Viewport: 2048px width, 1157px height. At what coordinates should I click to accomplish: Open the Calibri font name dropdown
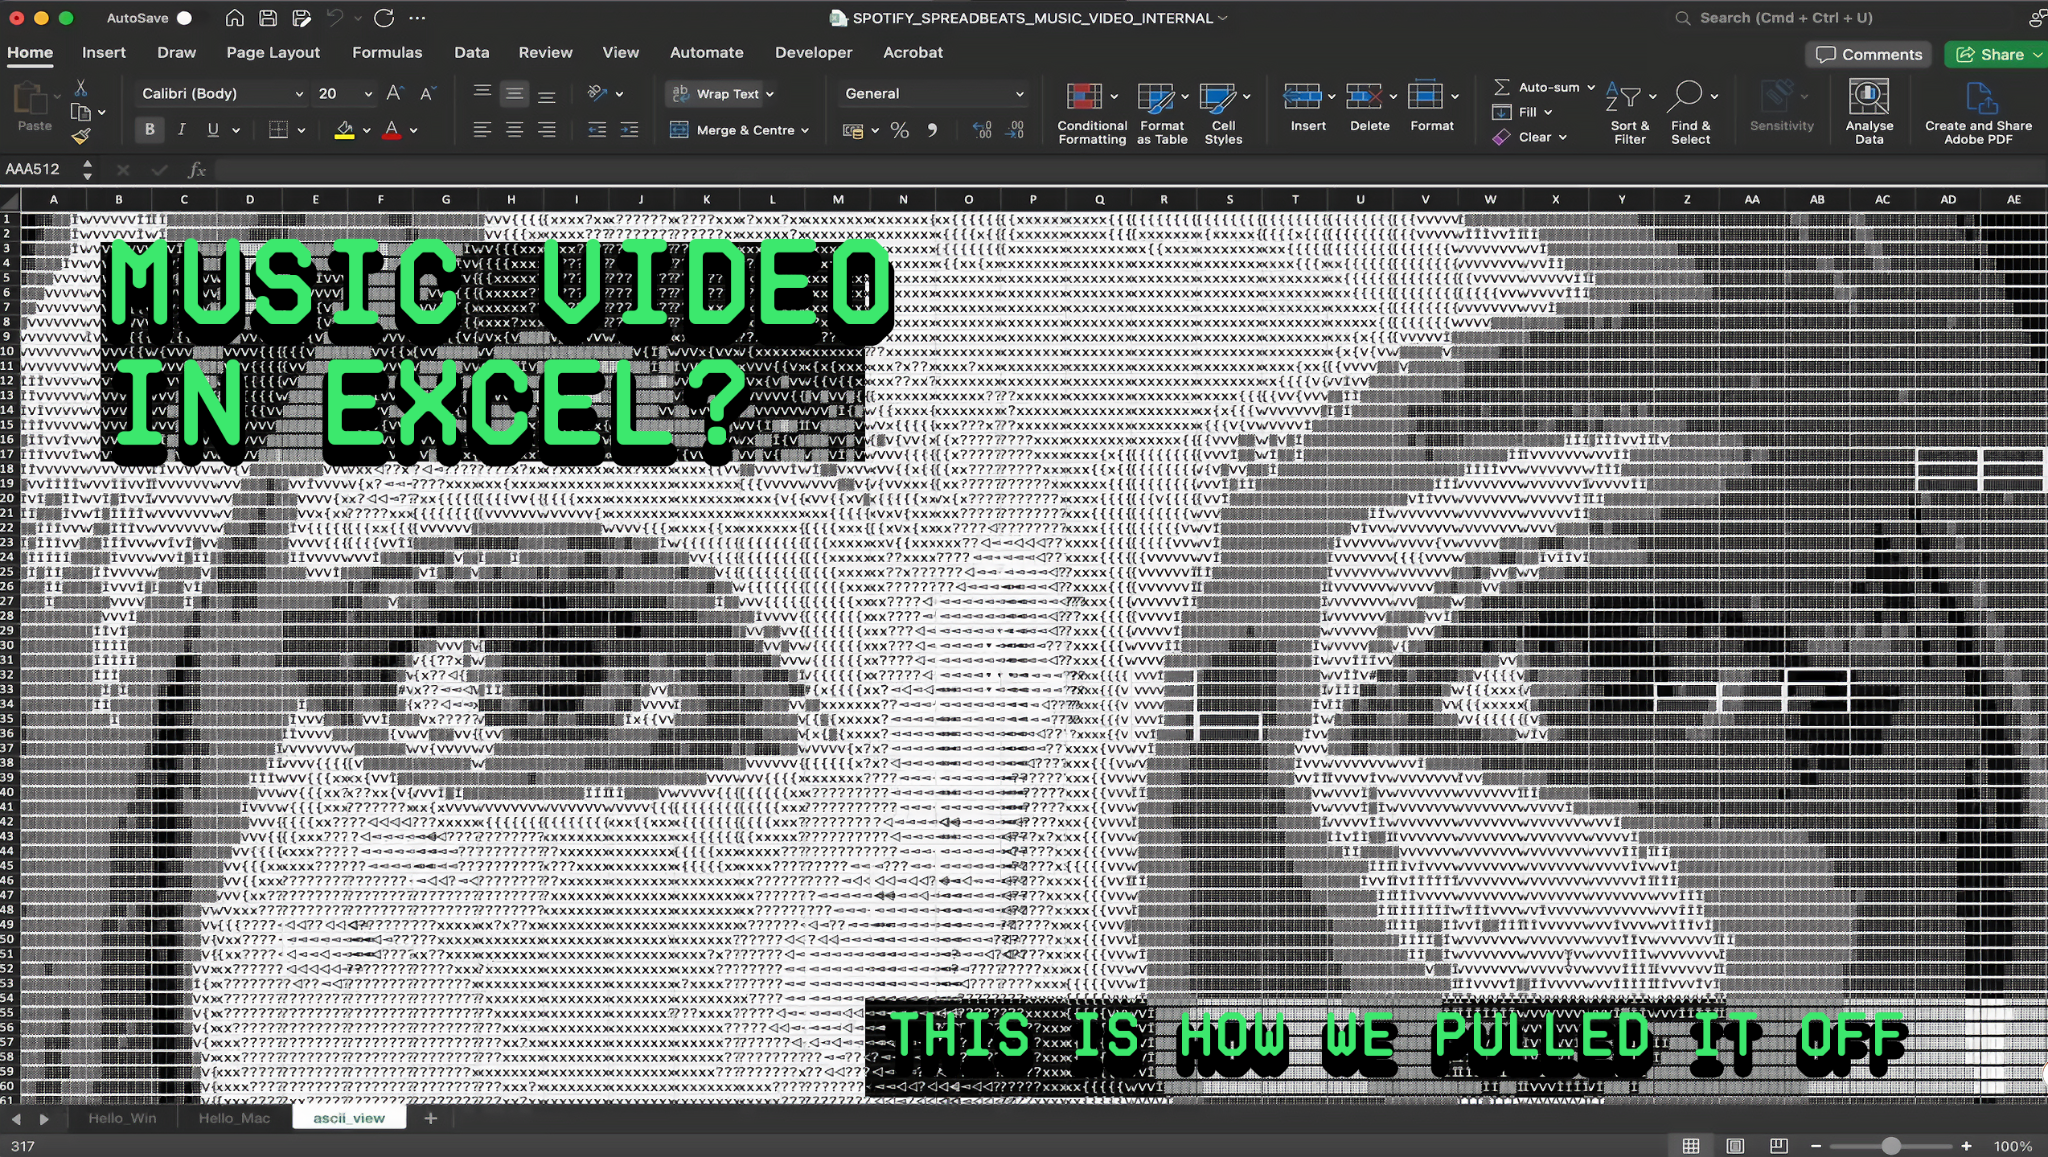[x=298, y=93]
